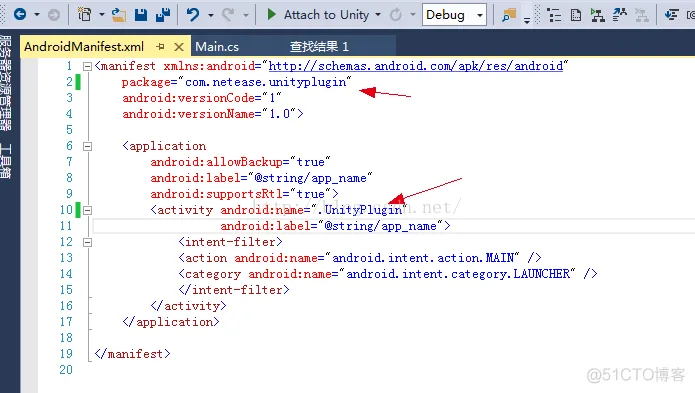The width and height of the screenshot is (695, 393).
Task: Collapse the activity element on line 10
Action: click(x=87, y=210)
